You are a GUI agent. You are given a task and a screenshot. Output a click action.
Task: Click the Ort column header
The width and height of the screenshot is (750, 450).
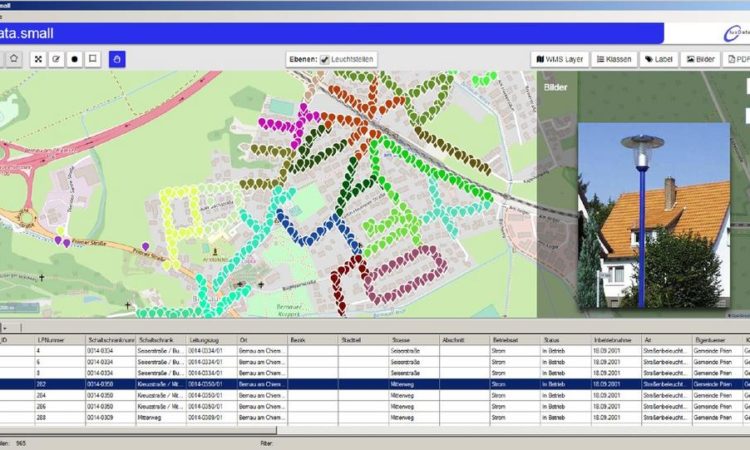click(263, 340)
